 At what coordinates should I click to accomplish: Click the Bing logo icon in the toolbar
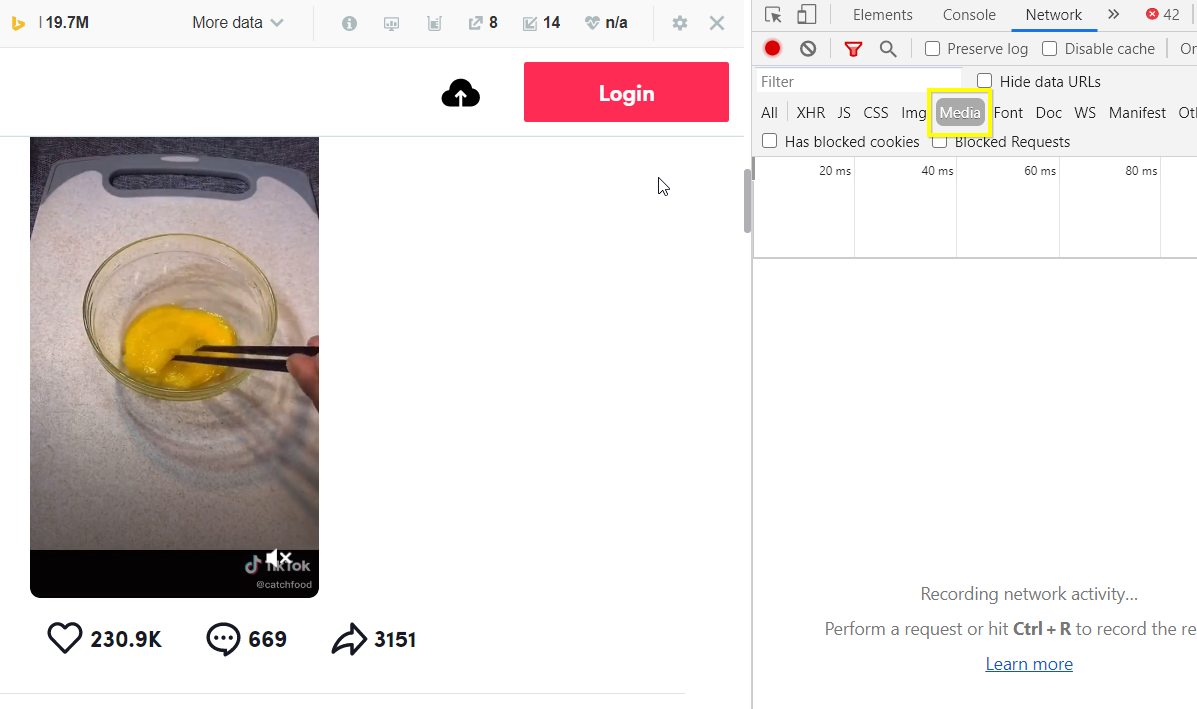coord(18,24)
